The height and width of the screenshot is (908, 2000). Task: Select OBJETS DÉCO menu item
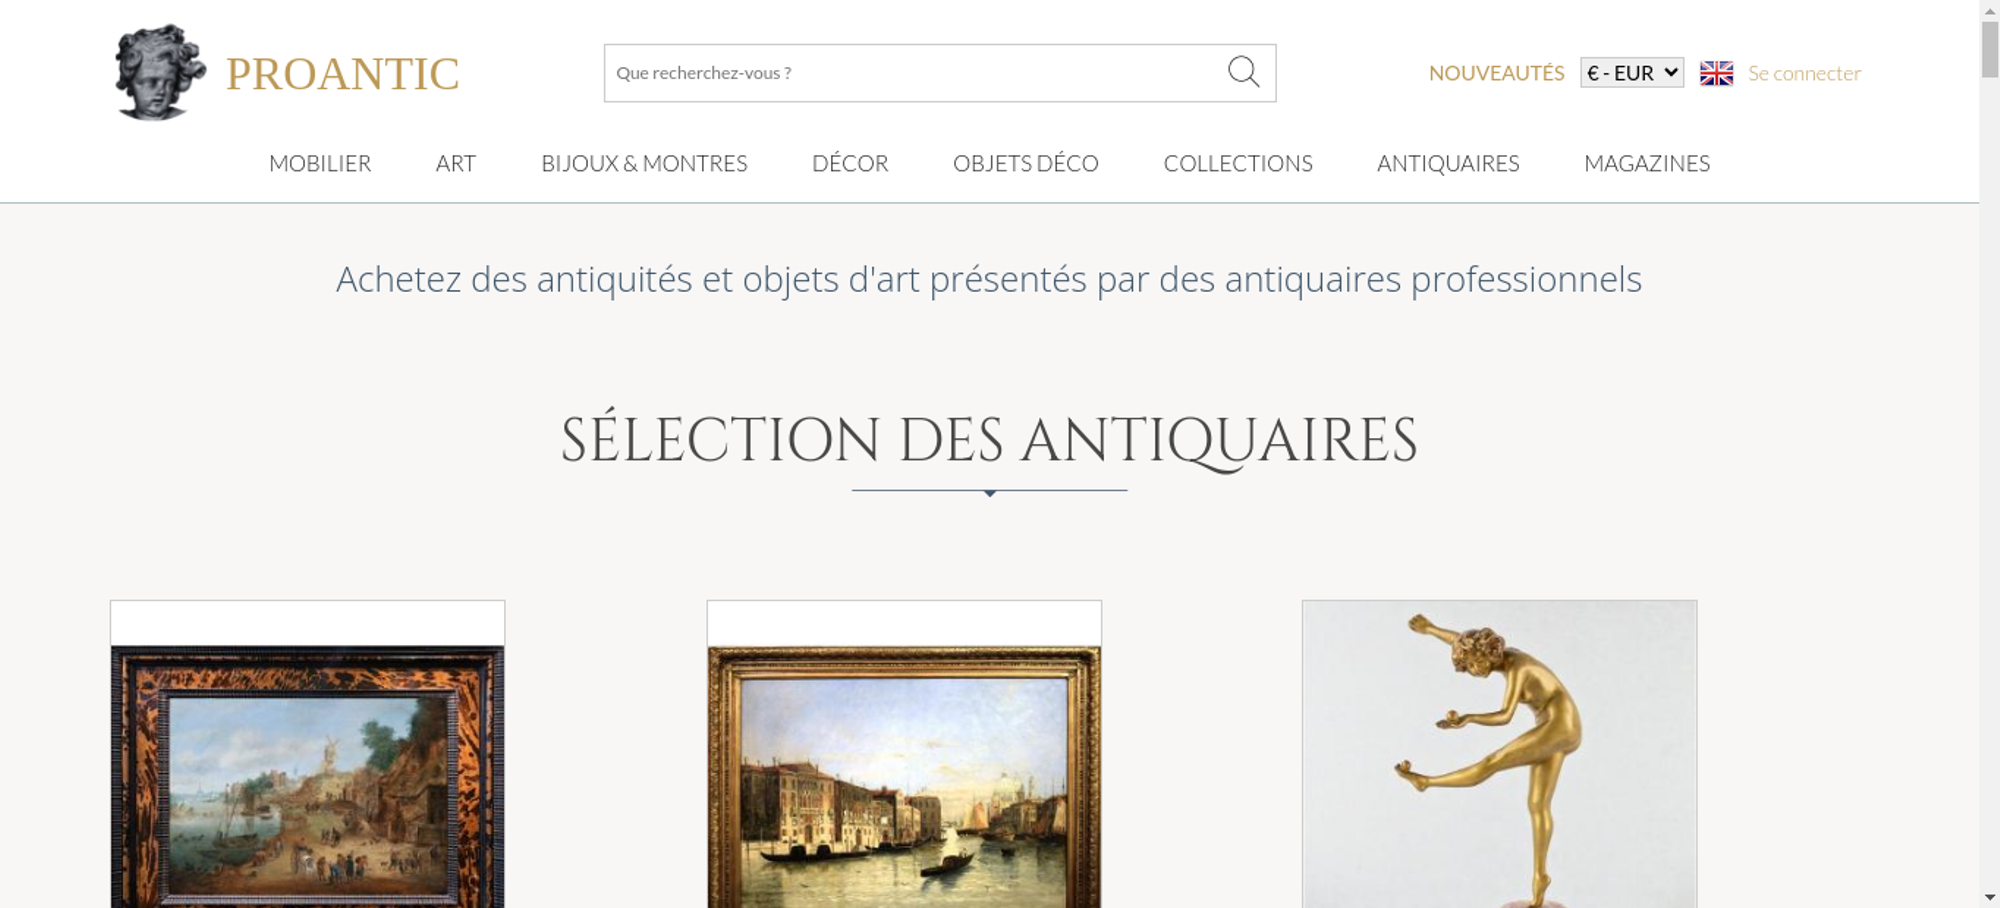point(1026,163)
